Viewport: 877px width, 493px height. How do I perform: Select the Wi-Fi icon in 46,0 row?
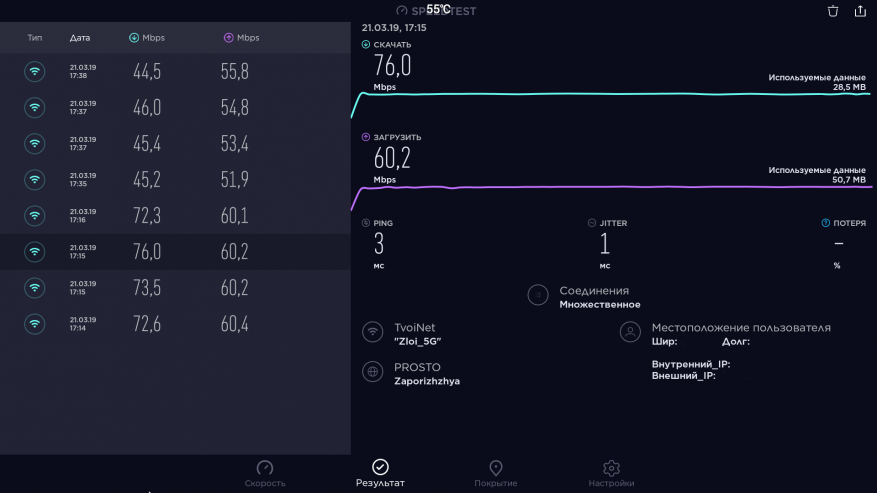(35, 107)
